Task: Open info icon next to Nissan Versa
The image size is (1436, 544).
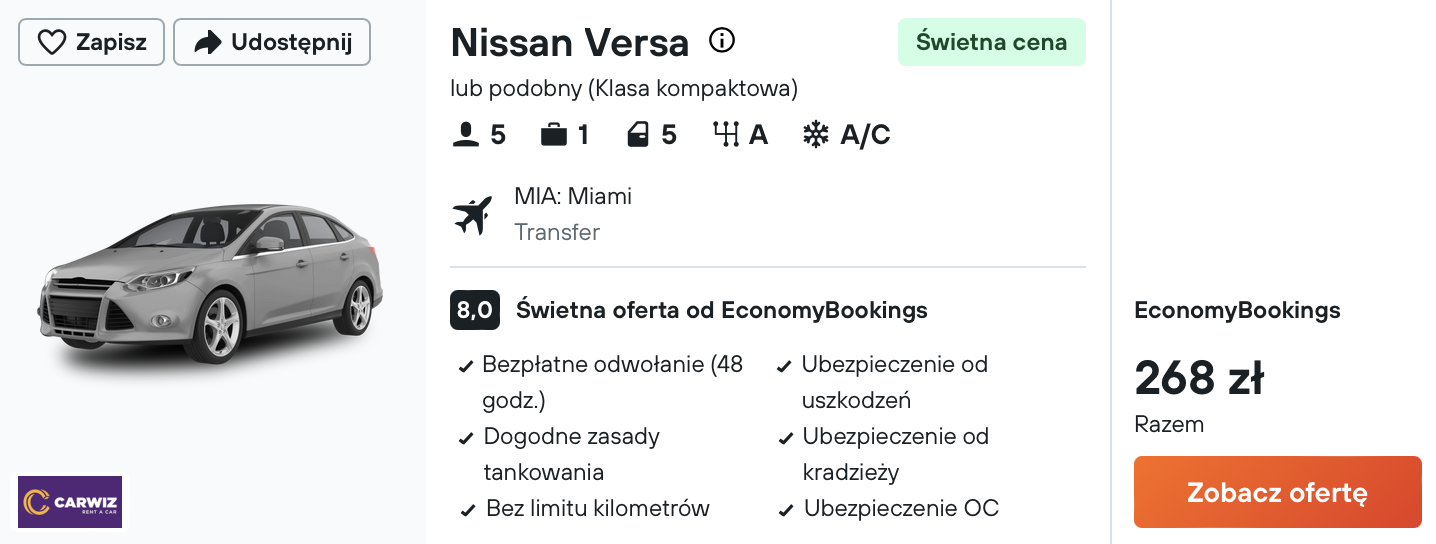Action: click(722, 40)
